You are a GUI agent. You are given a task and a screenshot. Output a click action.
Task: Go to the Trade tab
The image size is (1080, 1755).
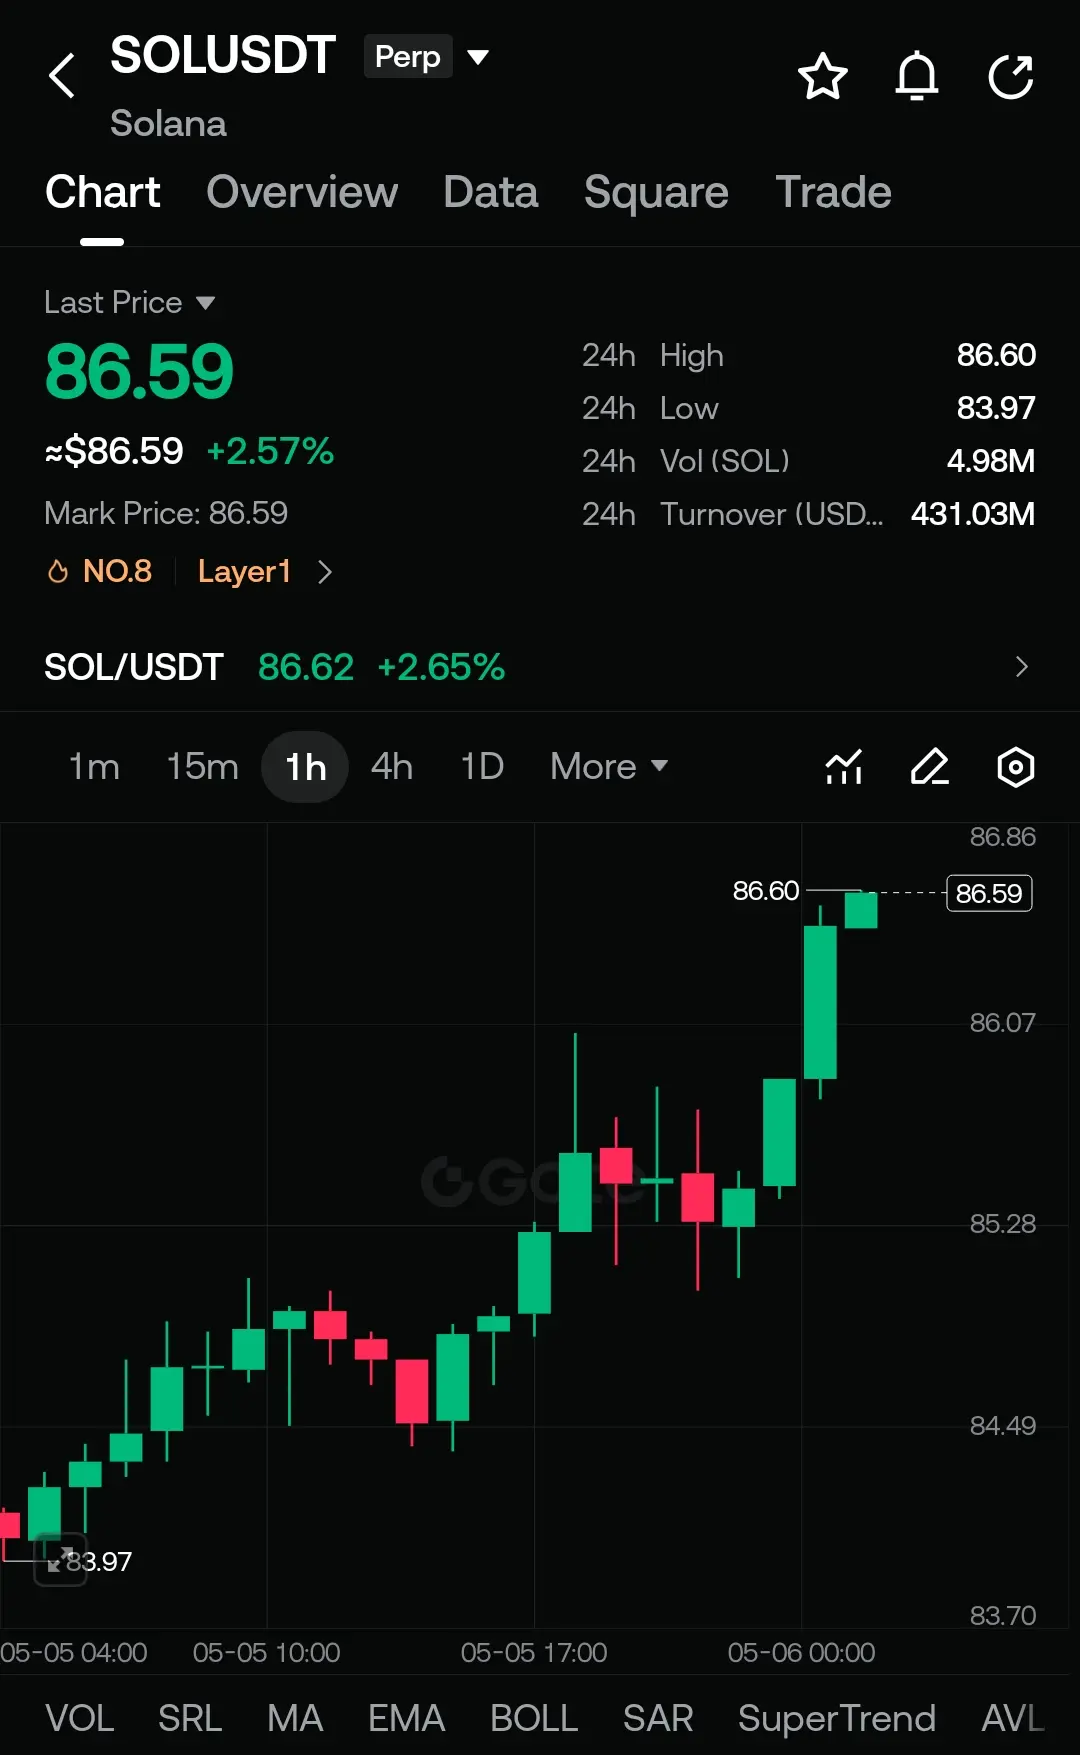pos(833,192)
